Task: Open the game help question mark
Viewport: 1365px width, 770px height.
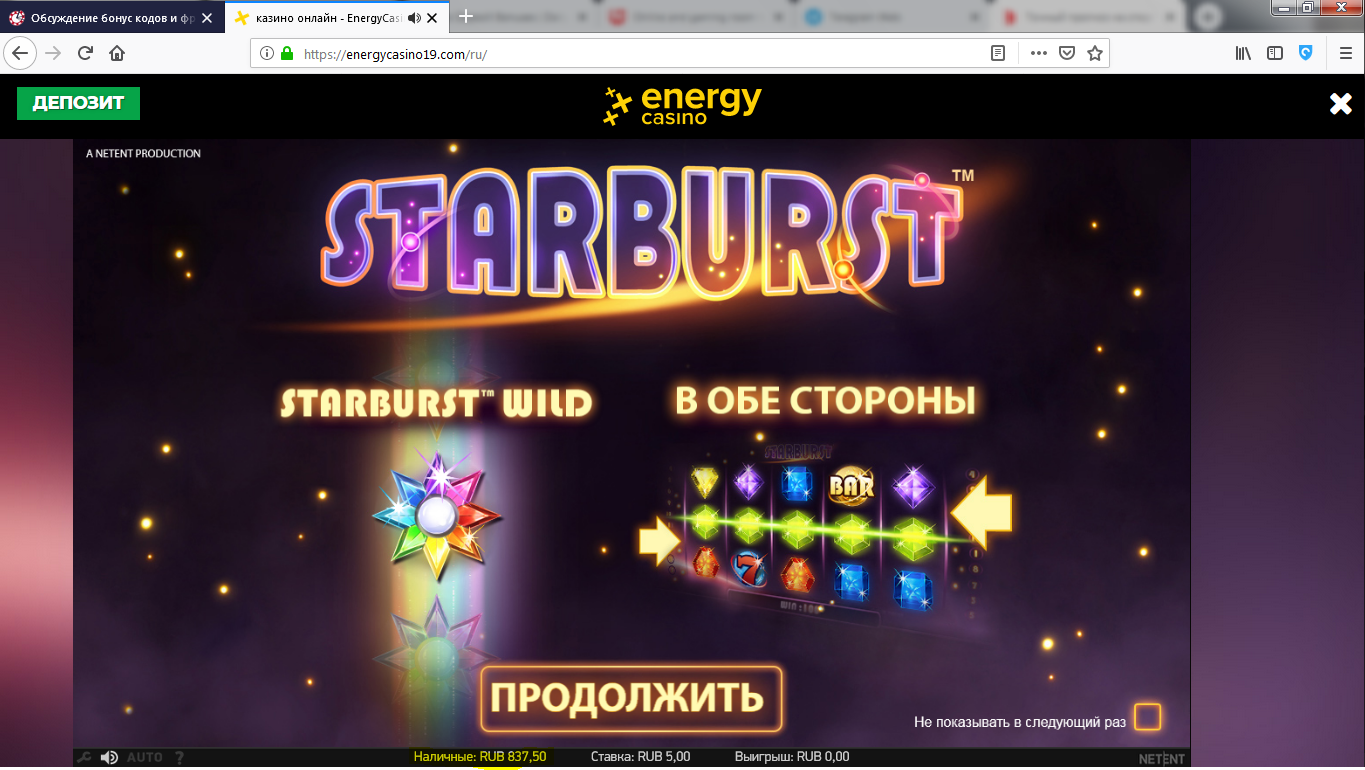Action: 180,757
